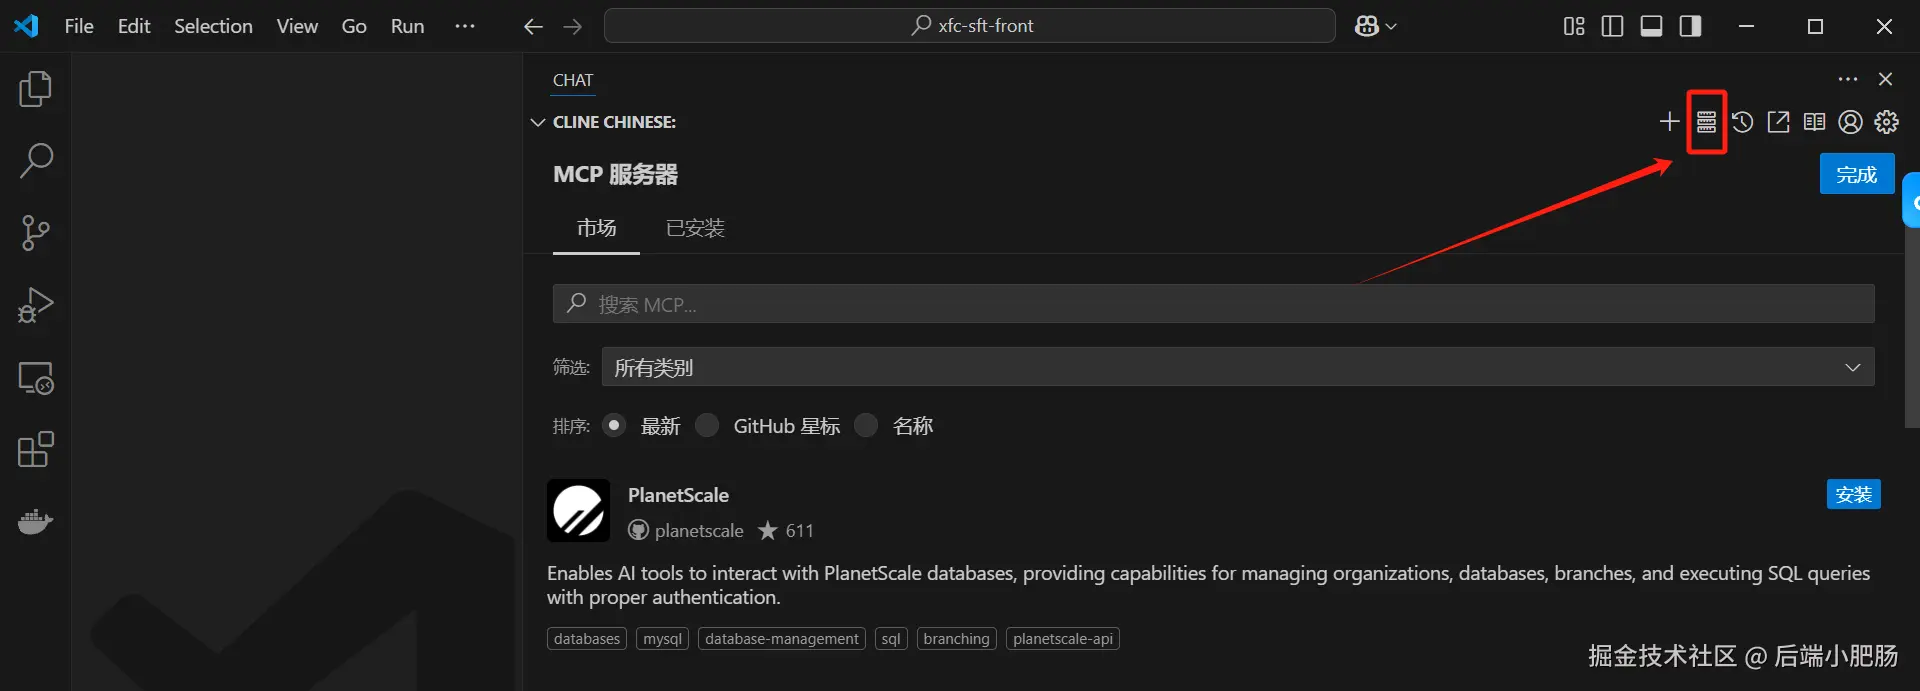
Task: Open the Cline book/docs icon
Action: 1814,122
